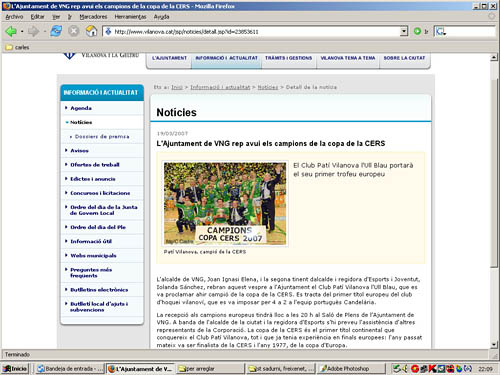Open Preguntes més freqüents sidebar link
500x375 pixels.
[91, 273]
